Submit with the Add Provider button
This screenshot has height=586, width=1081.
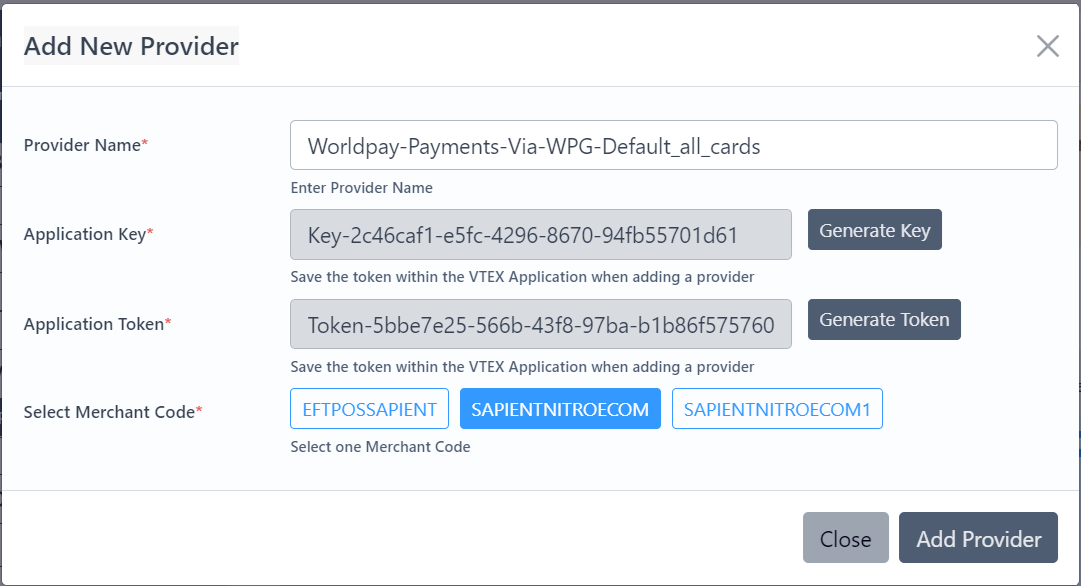[x=978, y=538]
